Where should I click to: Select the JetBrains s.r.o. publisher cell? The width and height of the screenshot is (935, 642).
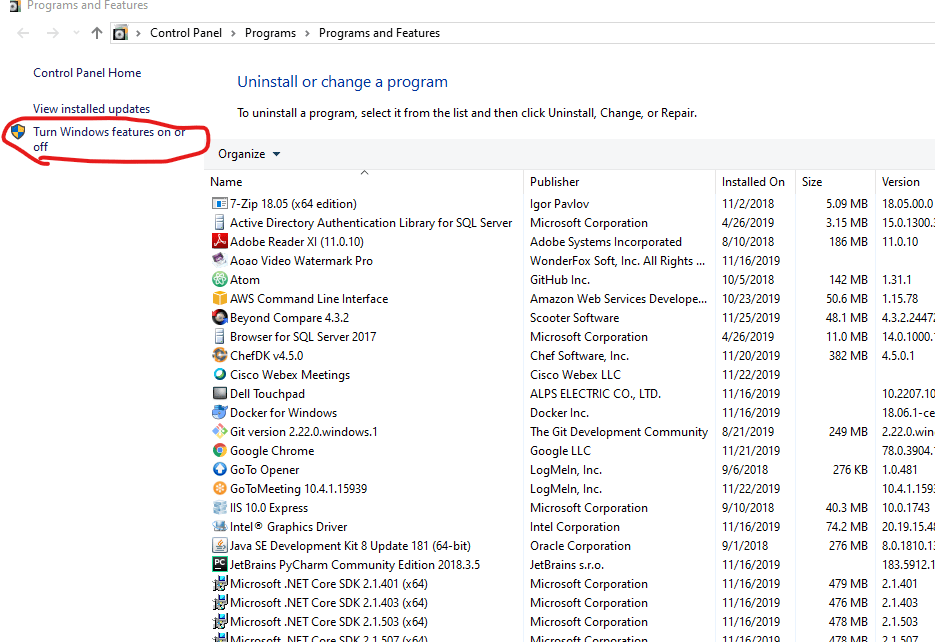point(566,565)
